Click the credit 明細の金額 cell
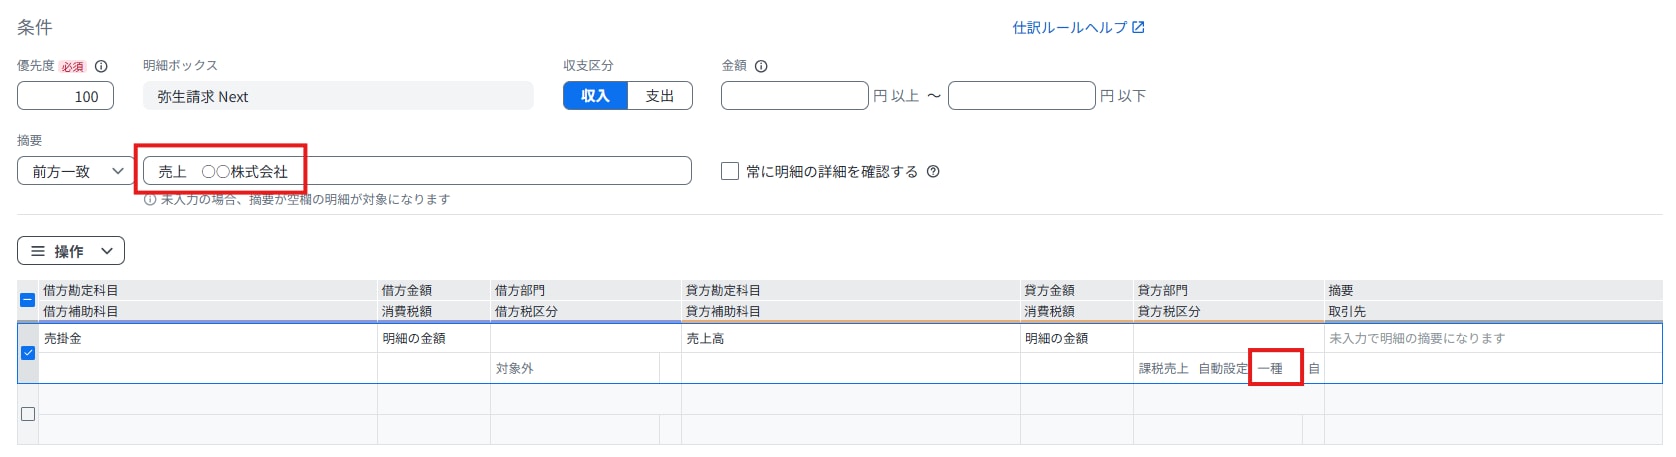The image size is (1676, 457). (1077, 338)
